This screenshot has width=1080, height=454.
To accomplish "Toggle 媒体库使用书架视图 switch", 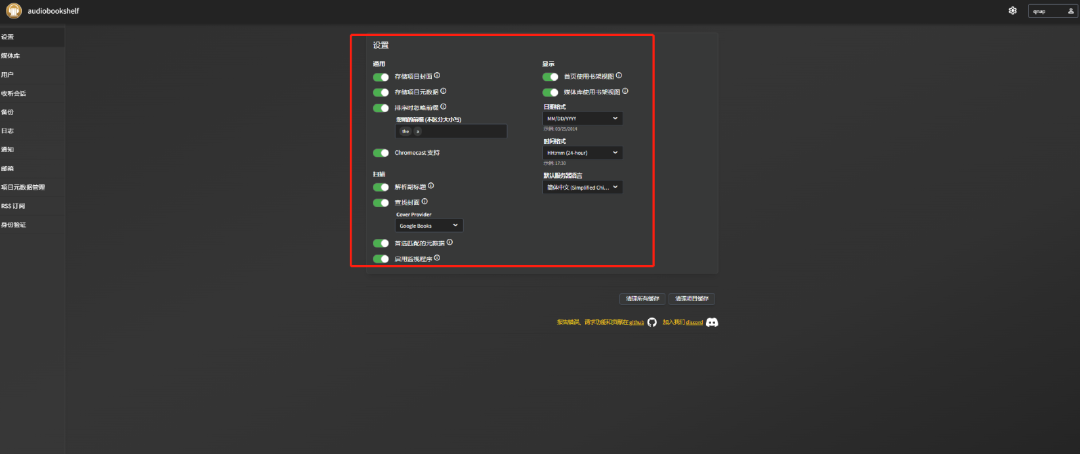I will [550, 92].
